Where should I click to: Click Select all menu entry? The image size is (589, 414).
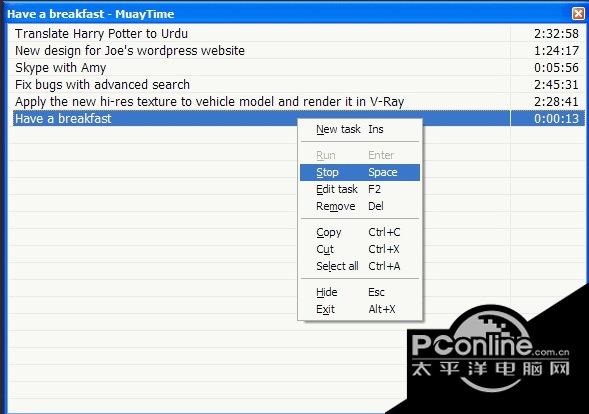(x=360, y=266)
